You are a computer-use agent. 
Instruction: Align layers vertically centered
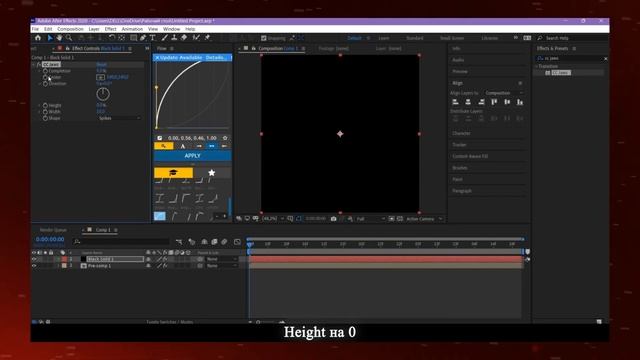coord(507,102)
